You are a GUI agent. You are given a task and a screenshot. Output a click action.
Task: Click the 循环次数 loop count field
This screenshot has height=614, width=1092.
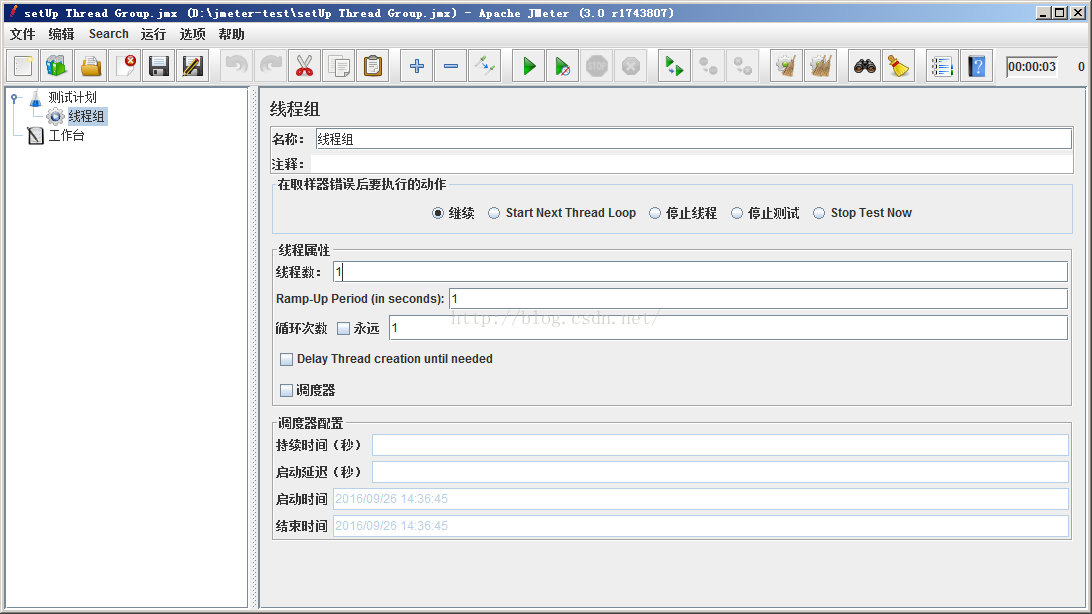(728, 328)
